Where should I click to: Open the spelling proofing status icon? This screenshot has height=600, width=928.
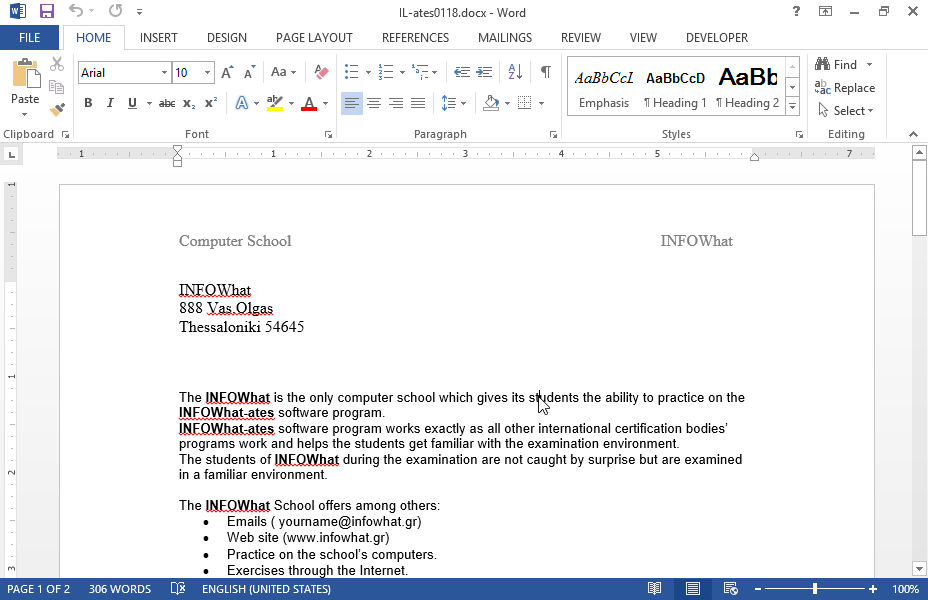[x=178, y=589]
